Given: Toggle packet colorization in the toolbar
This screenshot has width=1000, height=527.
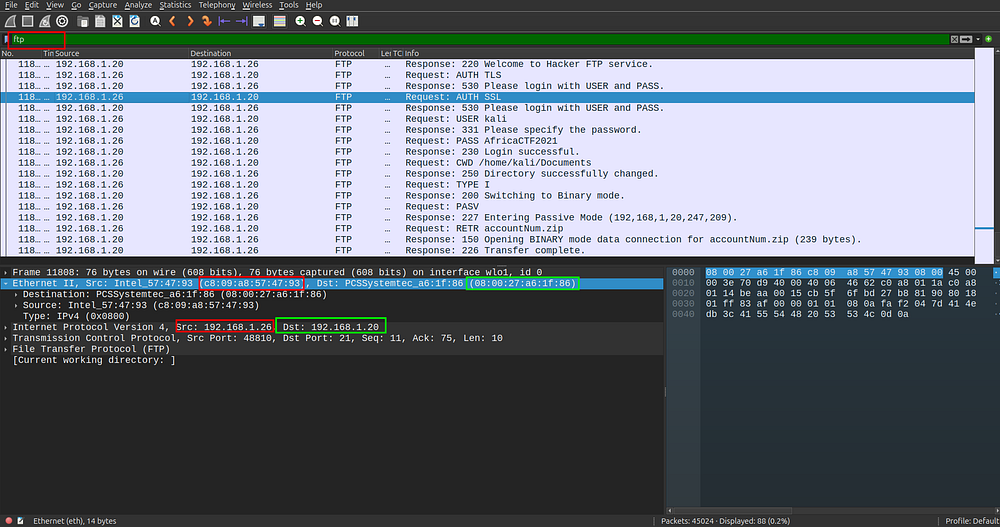Looking at the screenshot, I should click(x=279, y=20).
